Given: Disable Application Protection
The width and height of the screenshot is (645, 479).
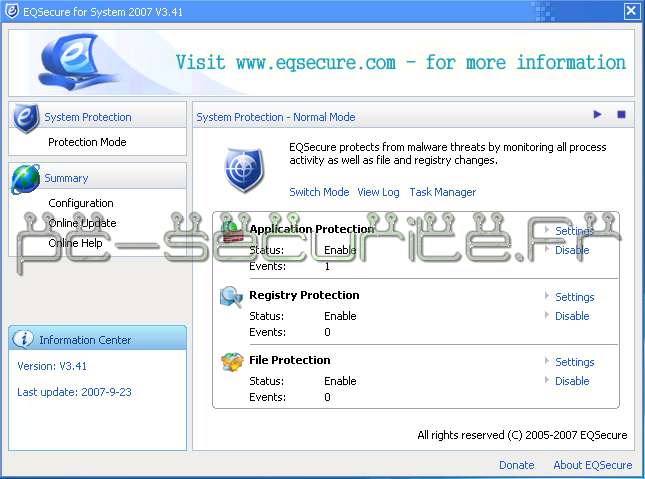Looking at the screenshot, I should (572, 250).
